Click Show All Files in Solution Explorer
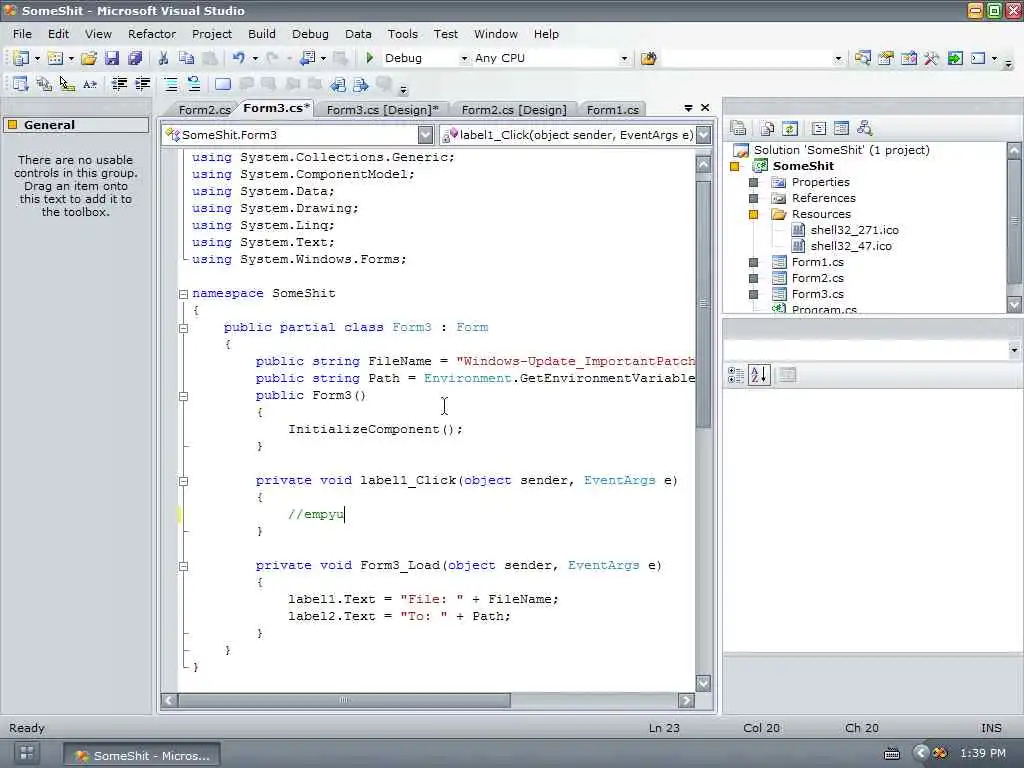The height and width of the screenshot is (768, 1024). click(767, 129)
